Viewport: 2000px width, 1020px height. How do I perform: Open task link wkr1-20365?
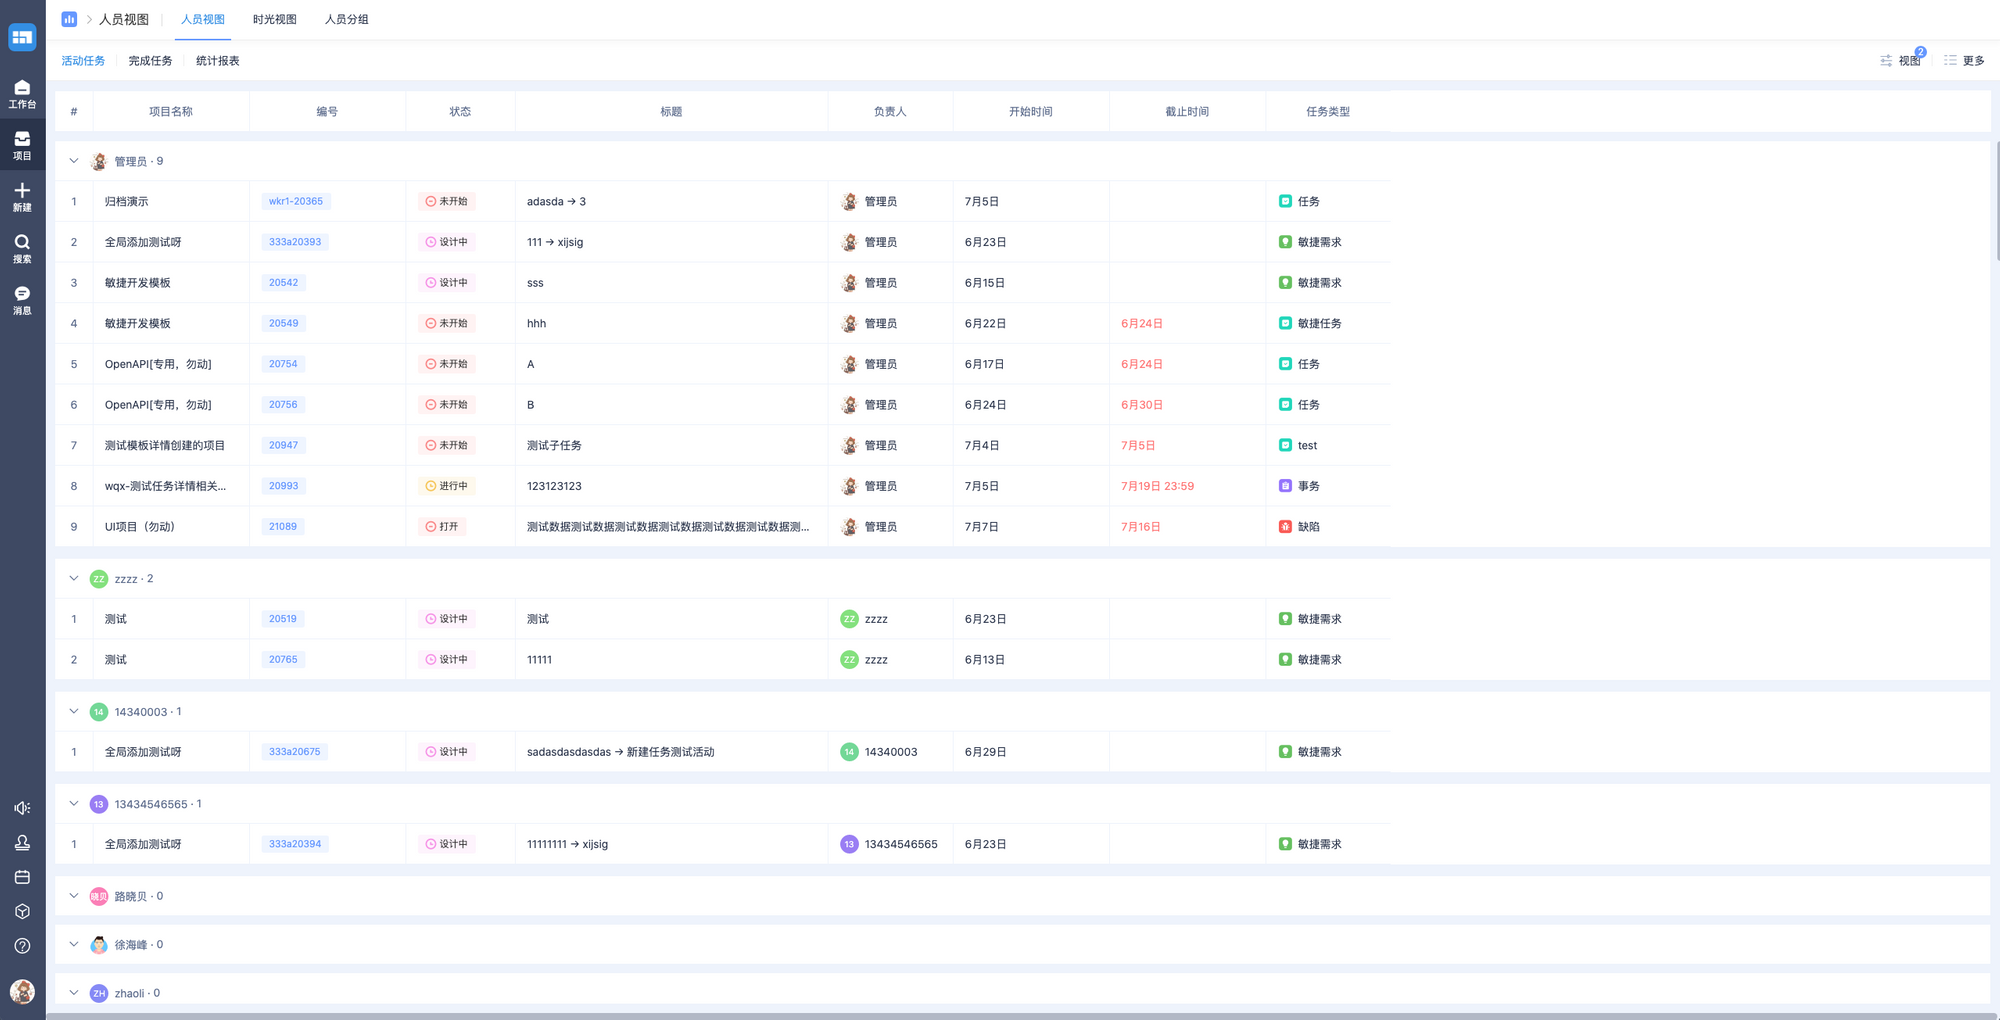pos(296,202)
